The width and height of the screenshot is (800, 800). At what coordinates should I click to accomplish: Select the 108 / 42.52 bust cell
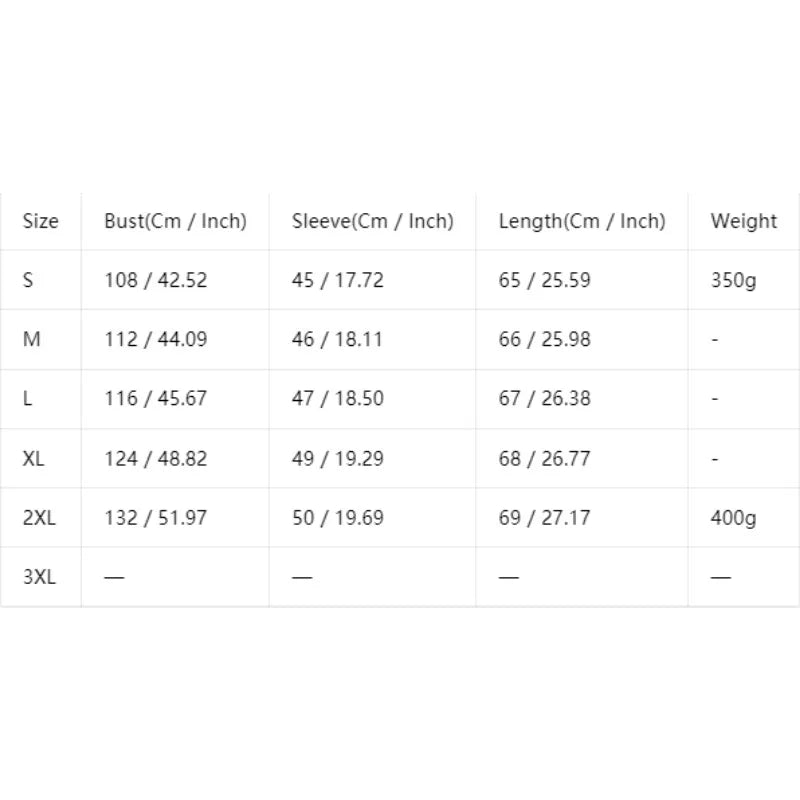click(x=175, y=280)
